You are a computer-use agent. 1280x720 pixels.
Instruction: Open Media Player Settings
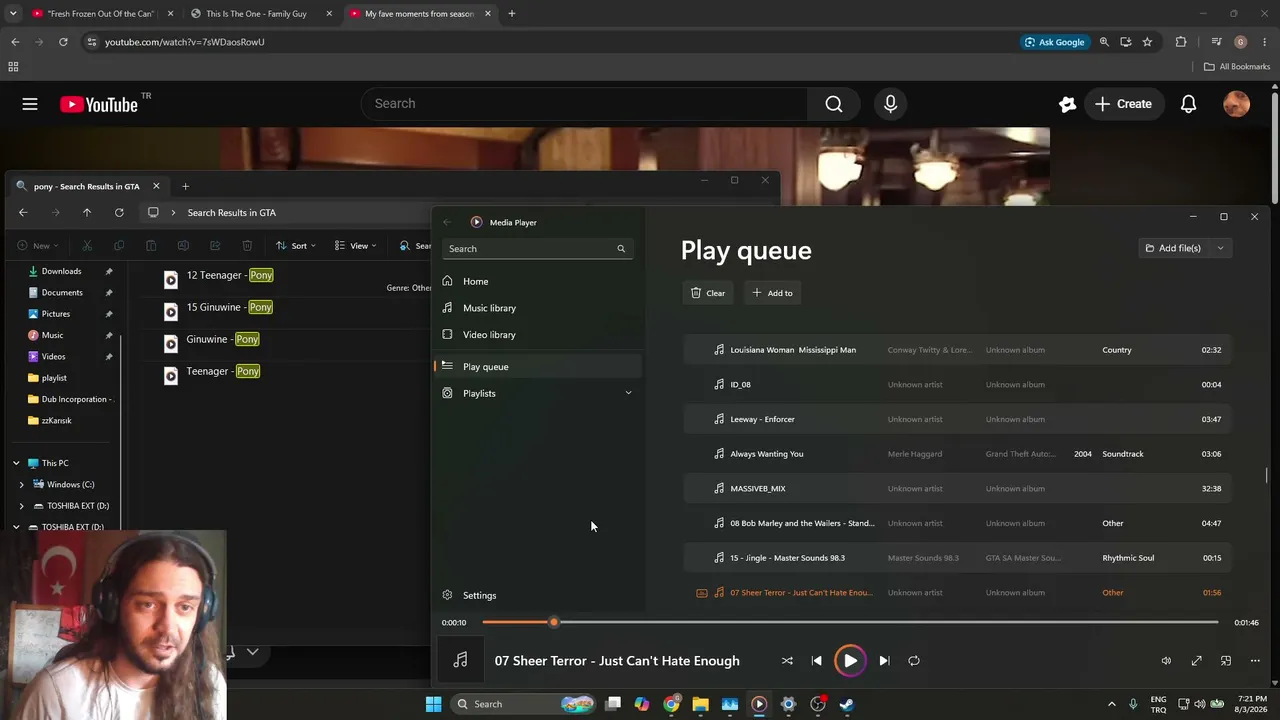click(x=538, y=595)
